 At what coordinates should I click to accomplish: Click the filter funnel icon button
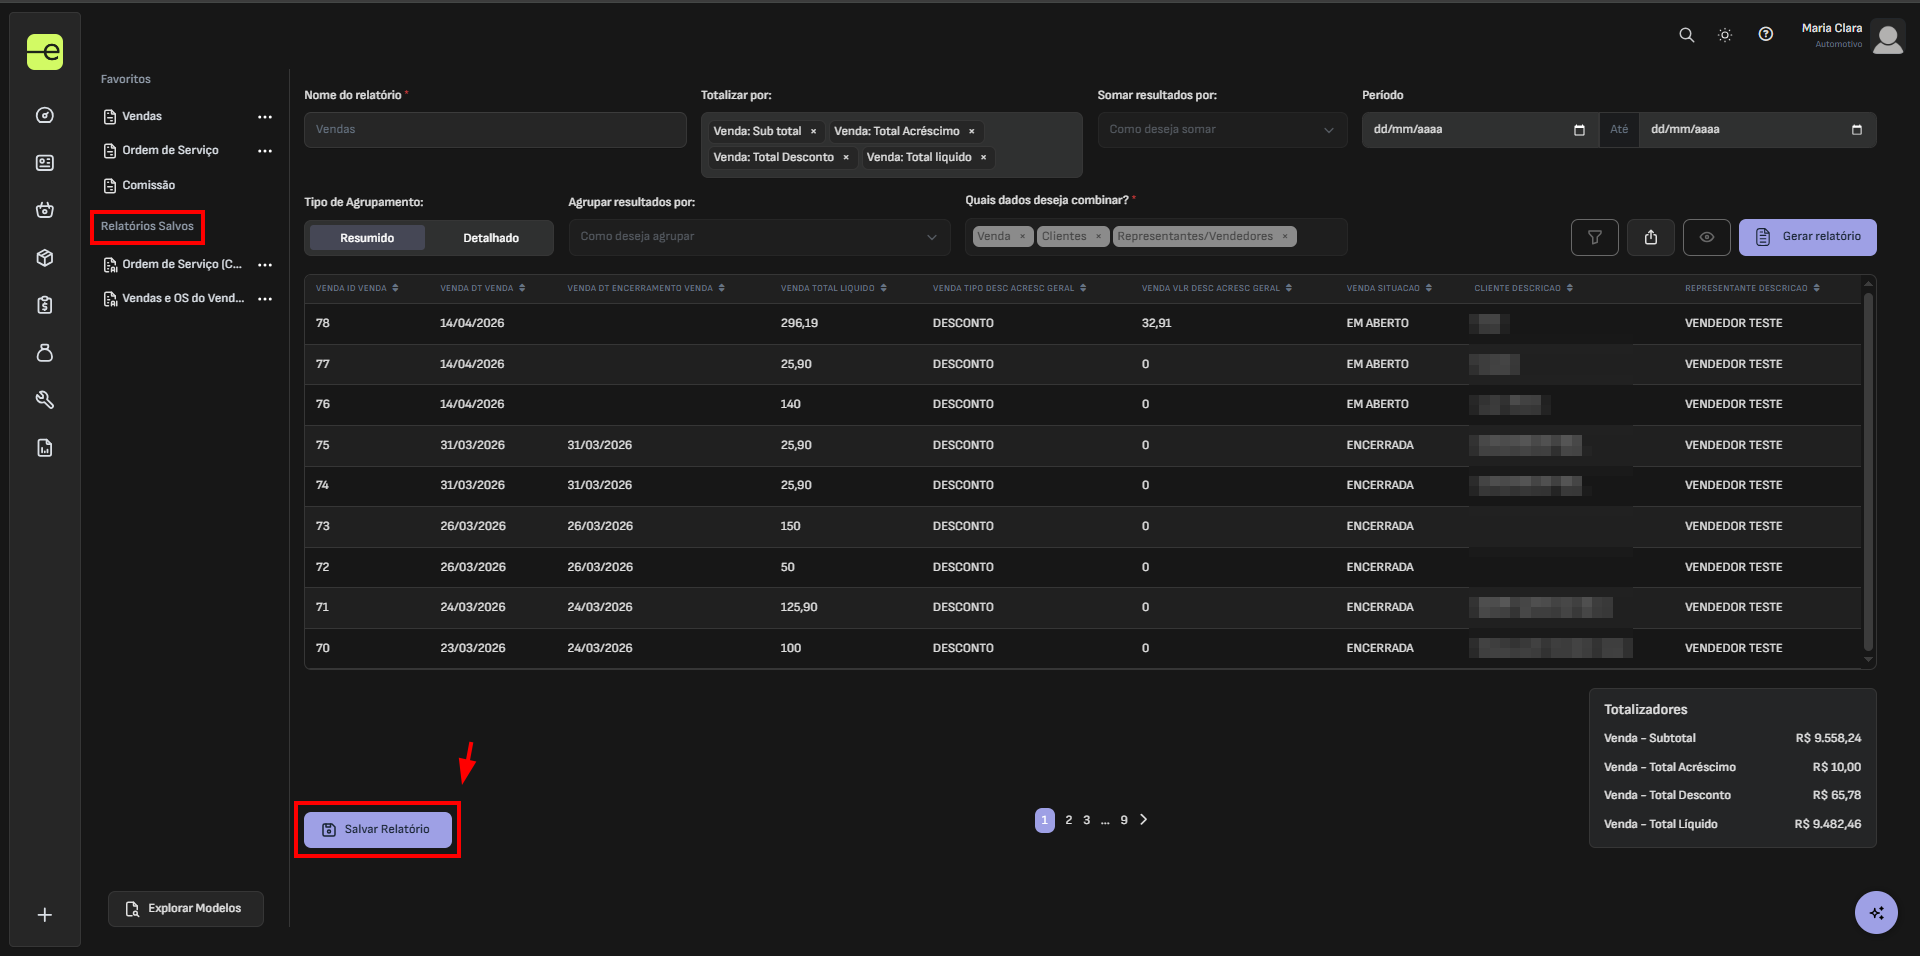[x=1594, y=238]
